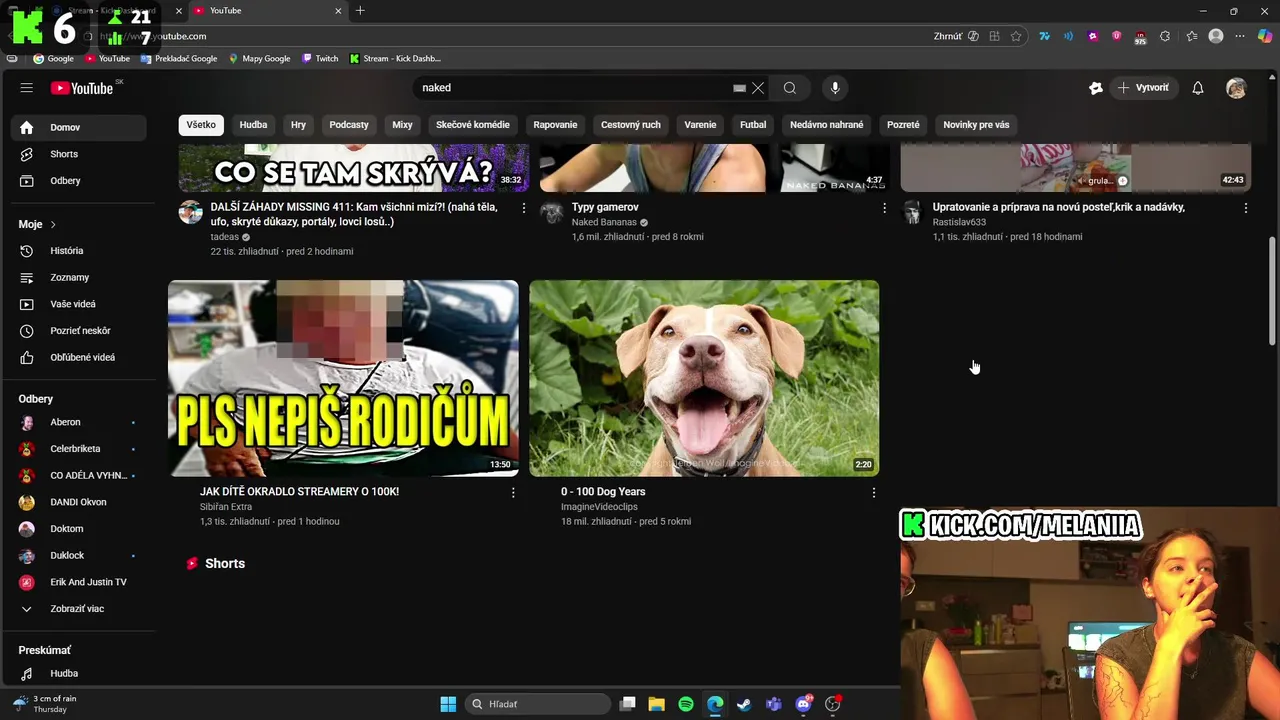This screenshot has height=720, width=1280.
Task: Open Edge Copilot icon
Action: coord(1264,36)
